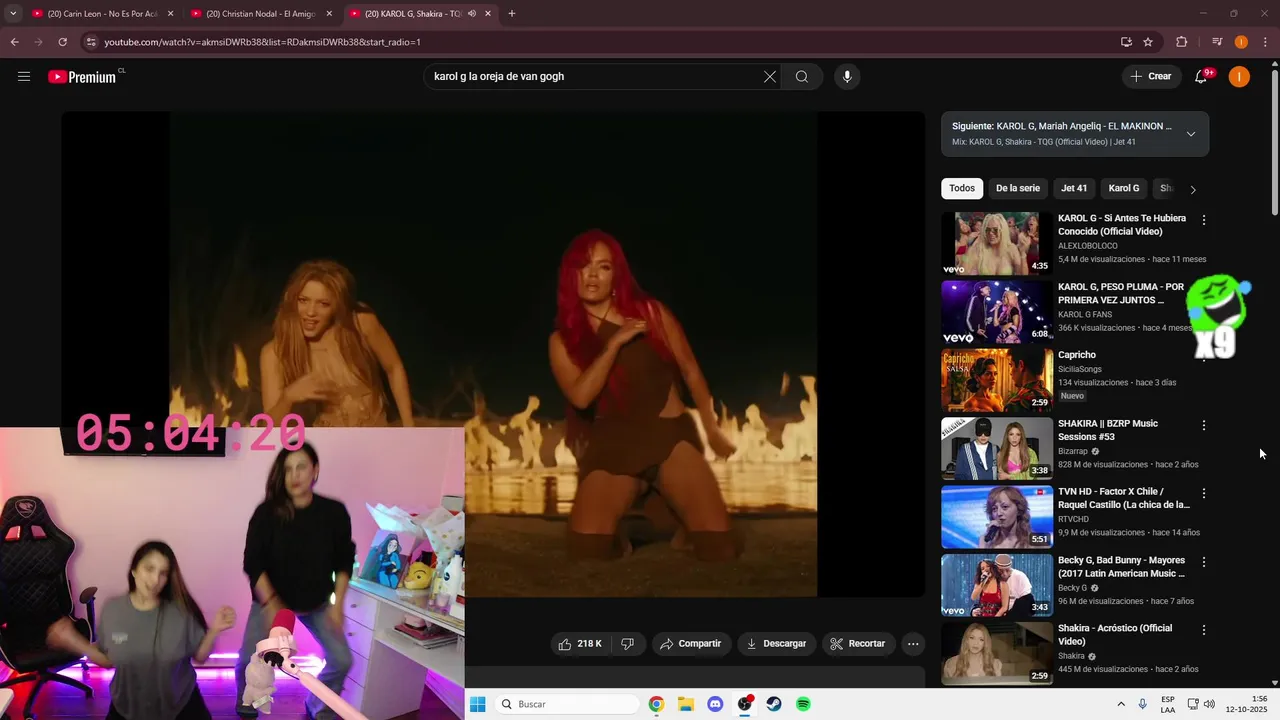
Task: Go back in browser history
Action: (x=14, y=42)
